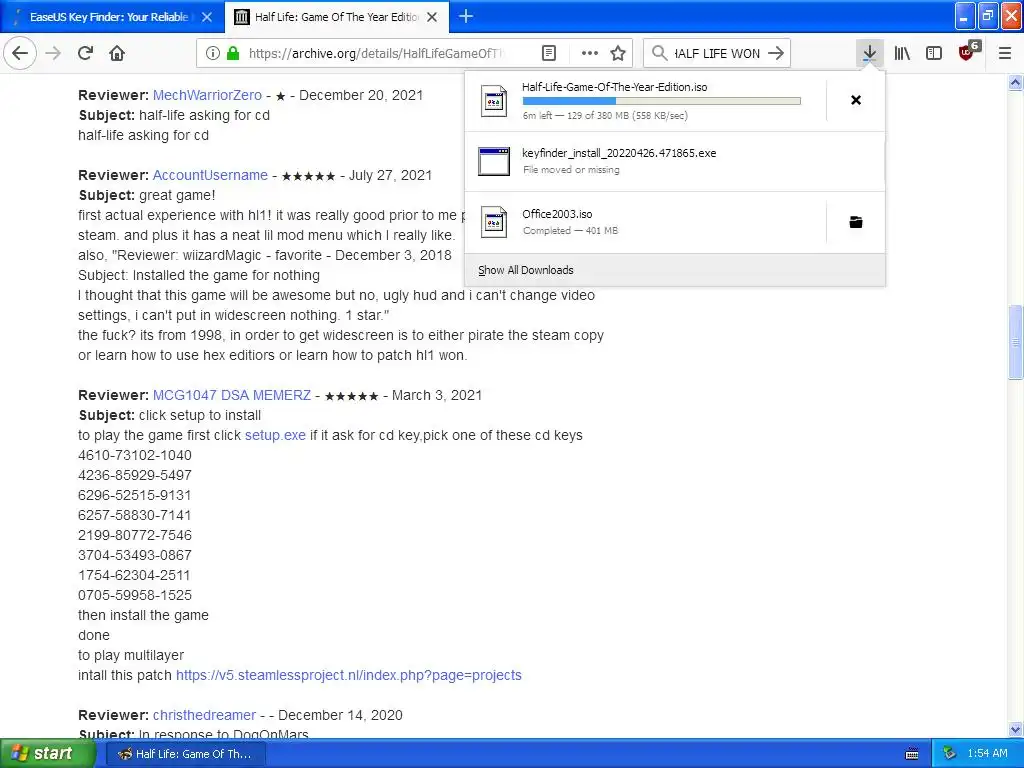
Task: Open a new browser tab
Action: [466, 16]
